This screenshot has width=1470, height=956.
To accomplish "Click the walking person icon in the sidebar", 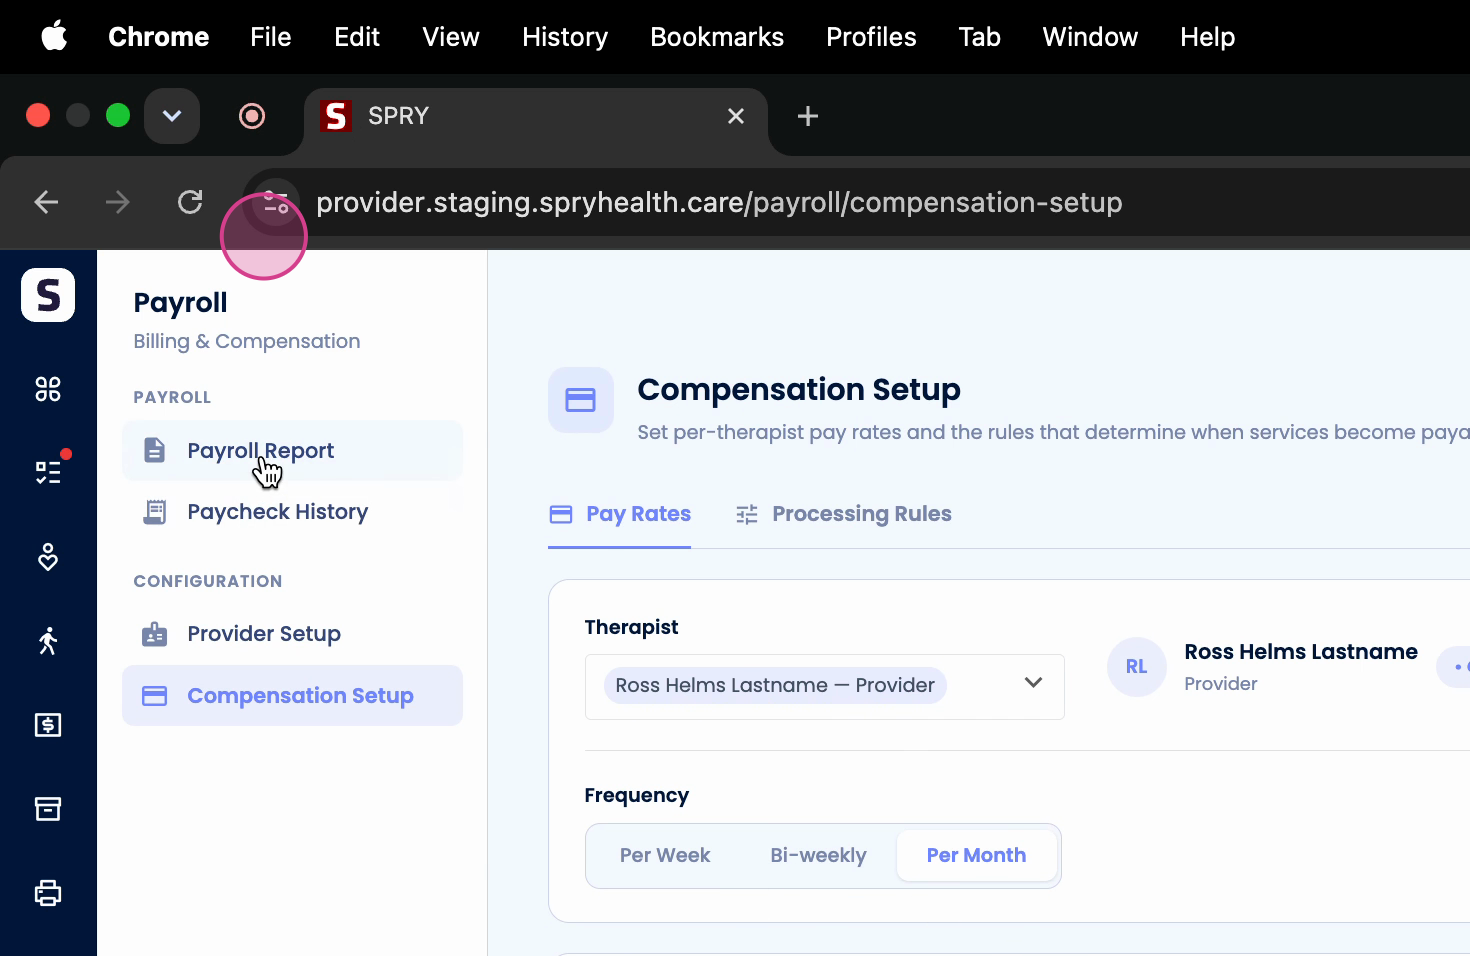I will click(48, 640).
